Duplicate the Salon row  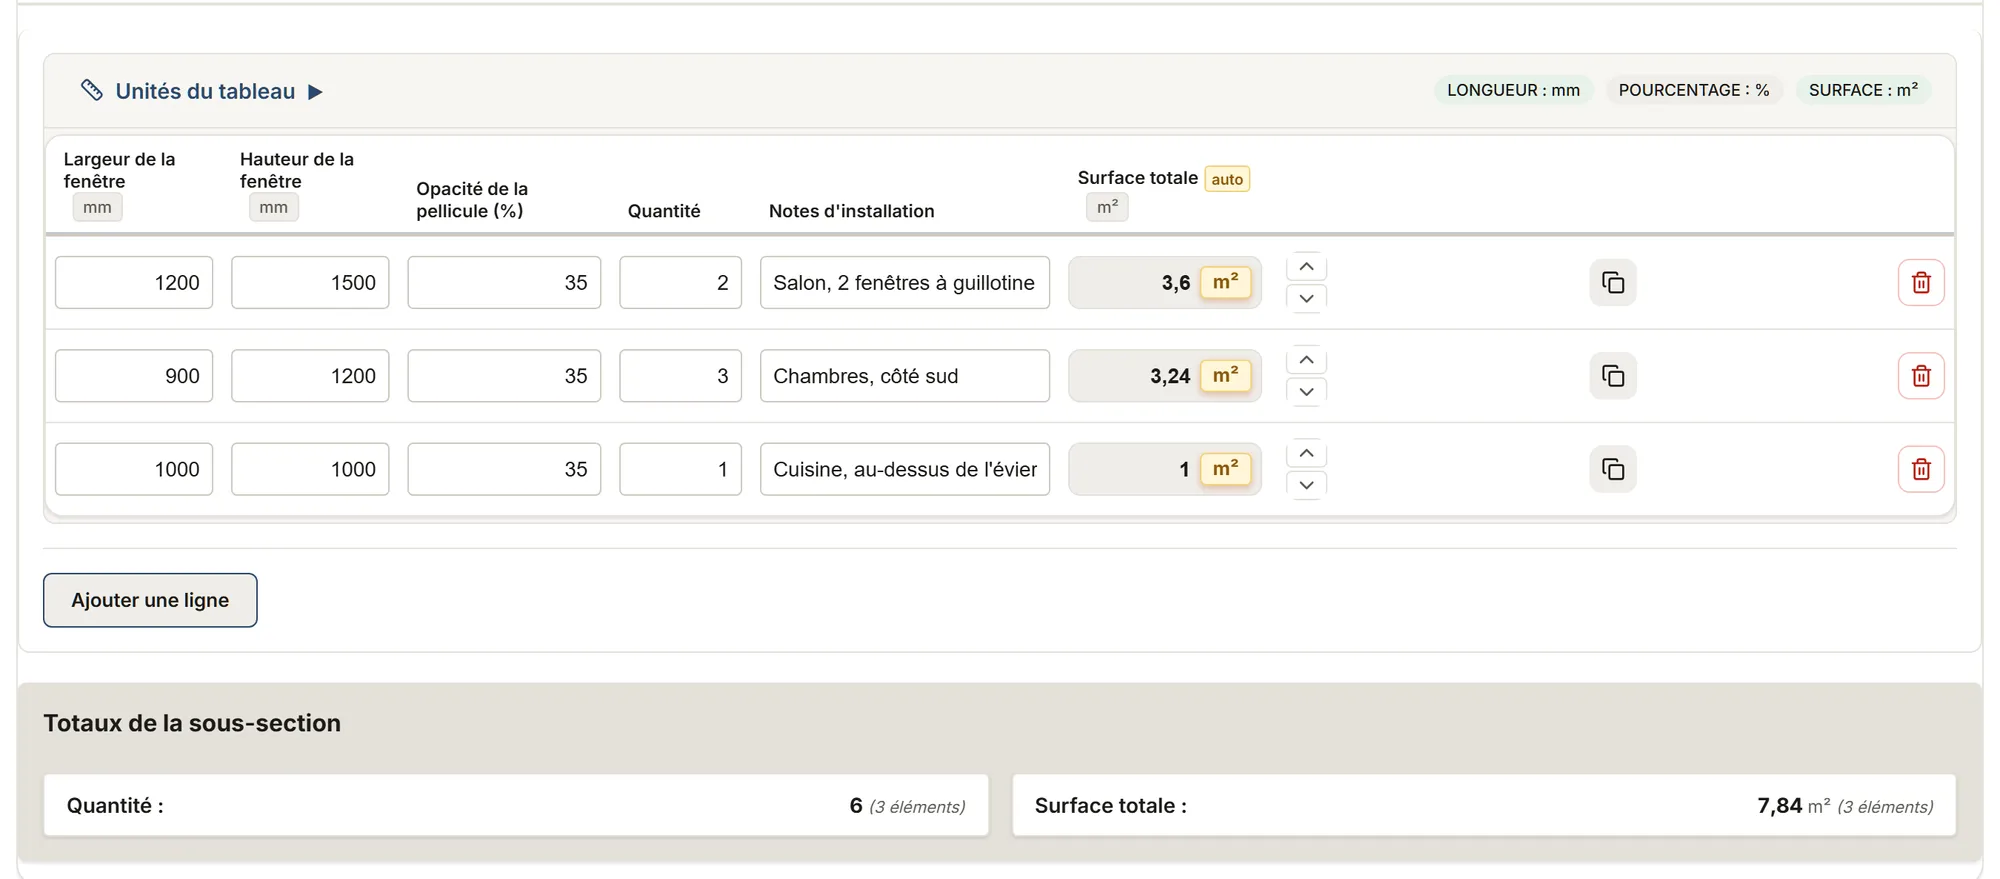1613,283
